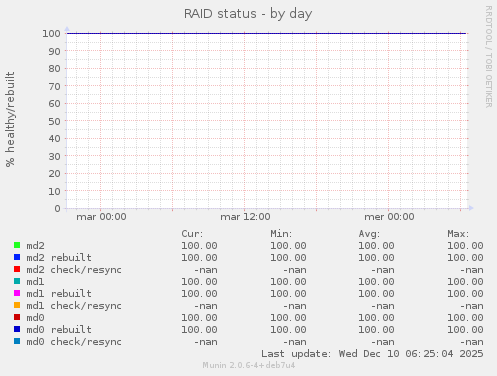Click the md2 row Cur value 100.00

tap(199, 246)
